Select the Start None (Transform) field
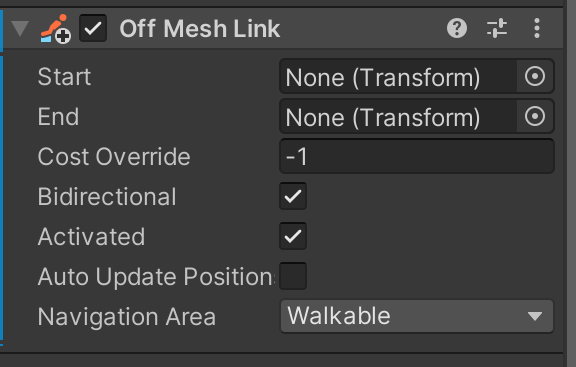 click(398, 77)
